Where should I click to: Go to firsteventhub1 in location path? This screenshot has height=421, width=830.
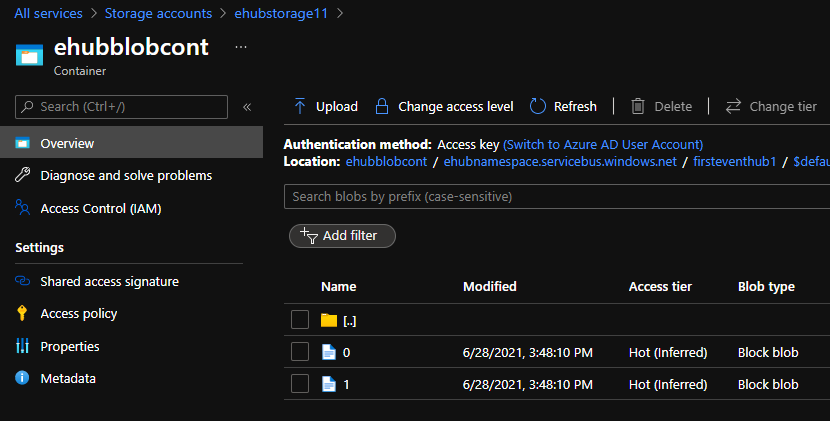tap(733, 161)
